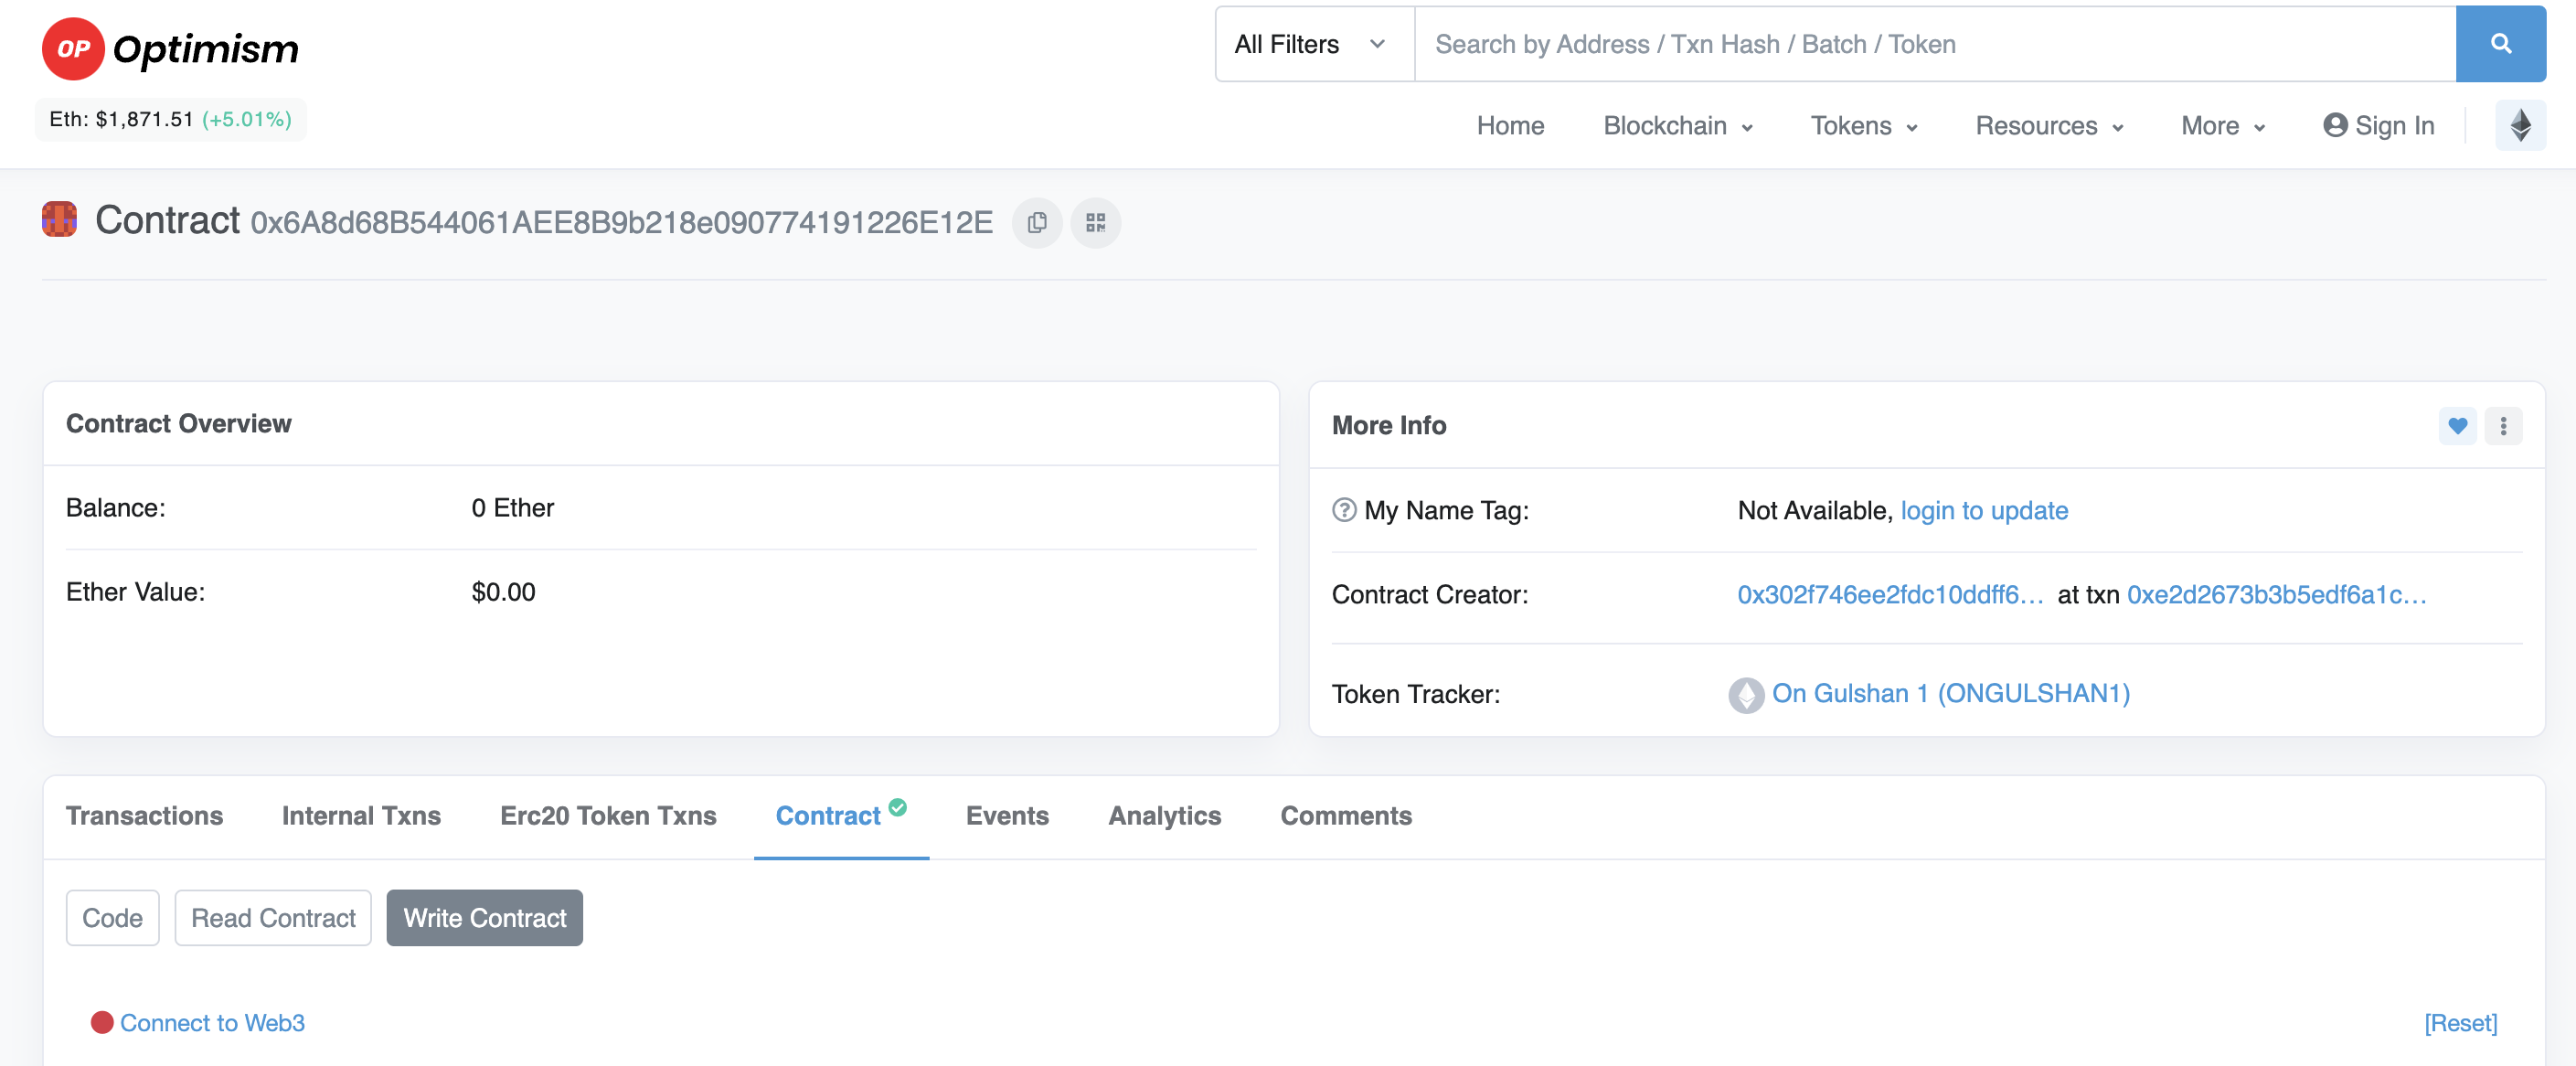Click the red Web3 connection status dot

pyautogui.click(x=102, y=1022)
